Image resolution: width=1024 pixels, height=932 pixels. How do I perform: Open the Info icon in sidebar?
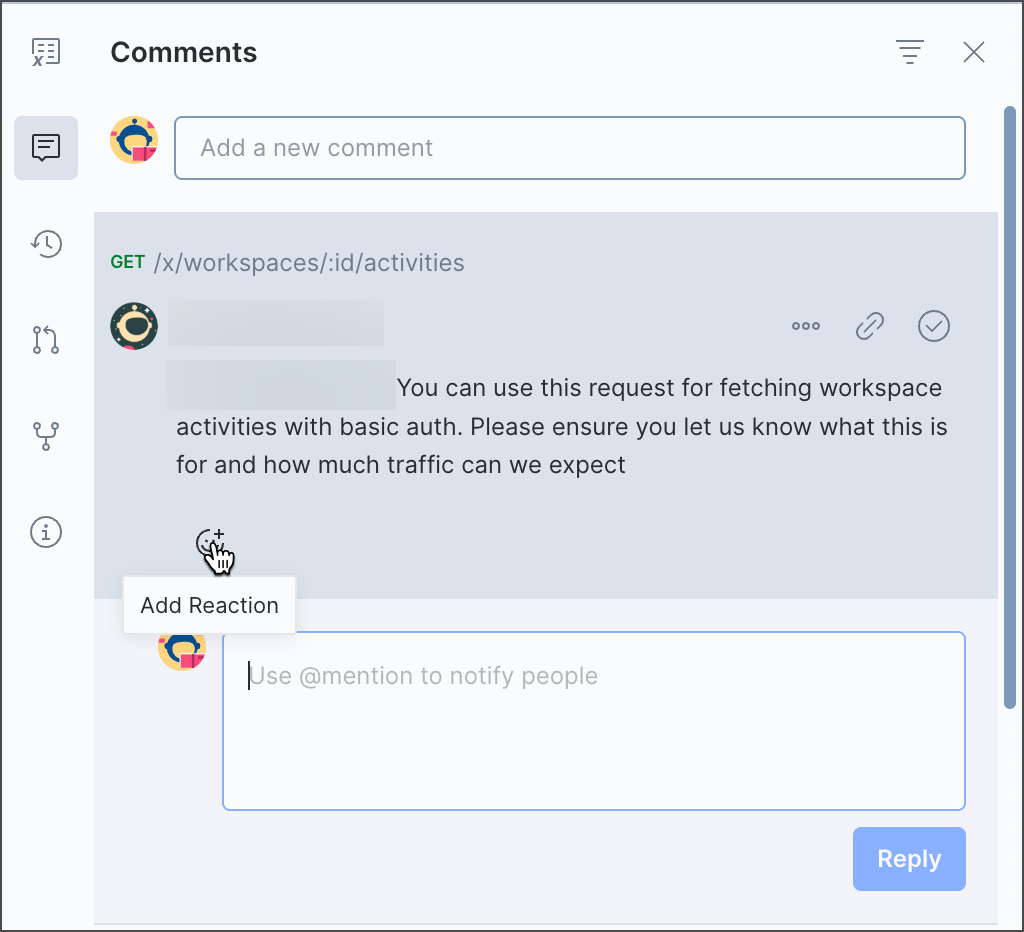tap(46, 532)
